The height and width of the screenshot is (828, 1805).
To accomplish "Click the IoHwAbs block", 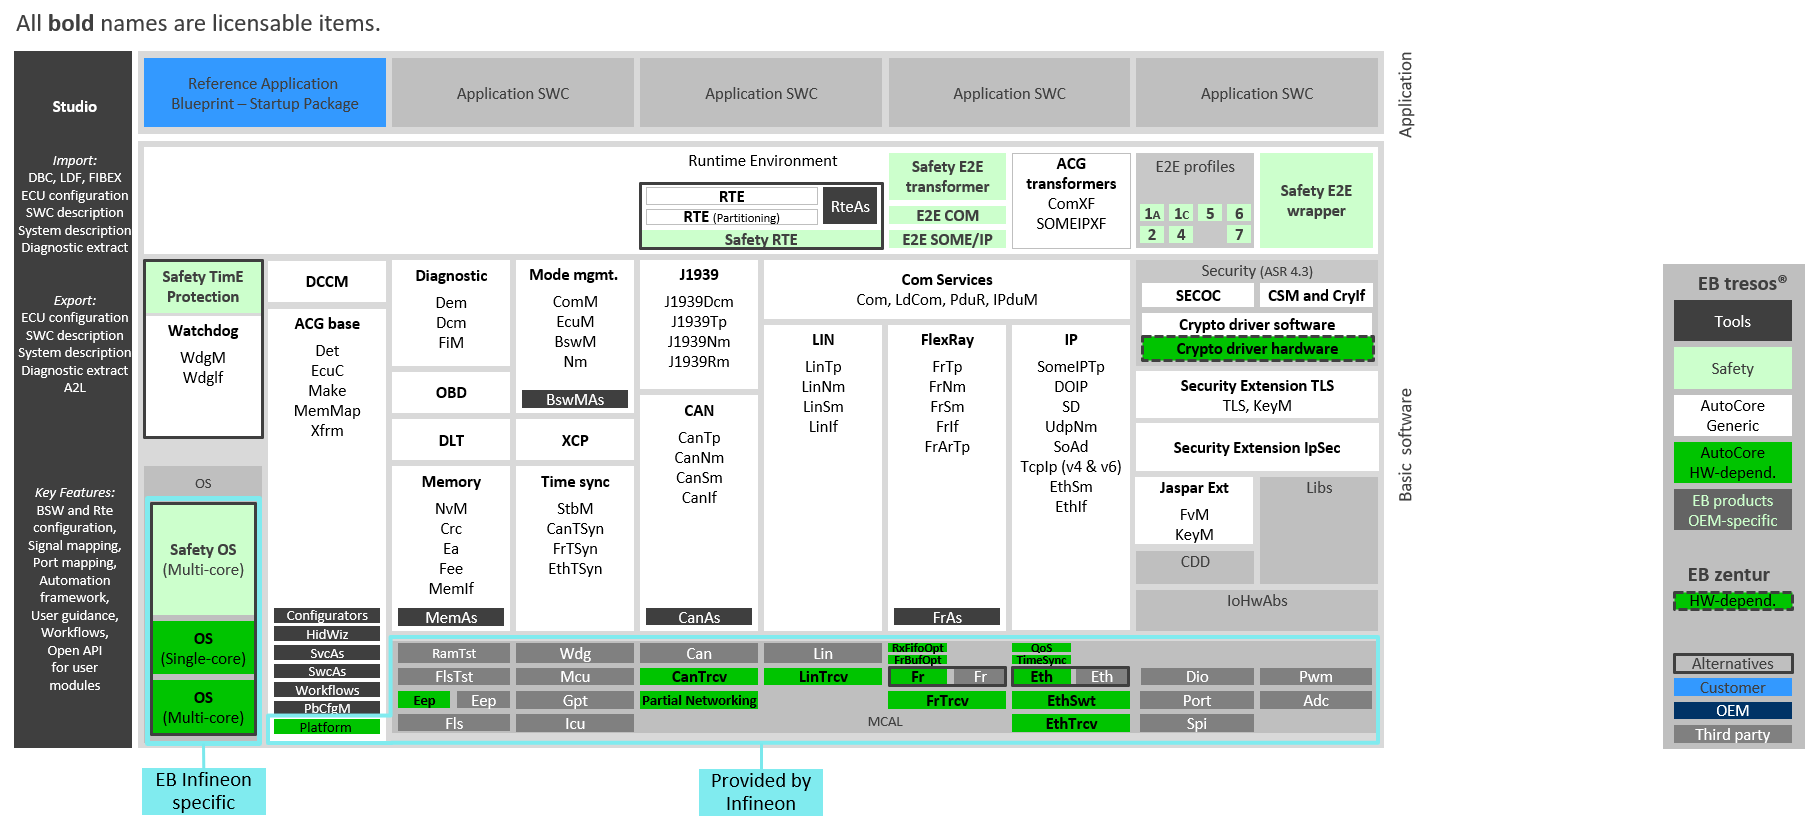I will click(x=1257, y=609).
